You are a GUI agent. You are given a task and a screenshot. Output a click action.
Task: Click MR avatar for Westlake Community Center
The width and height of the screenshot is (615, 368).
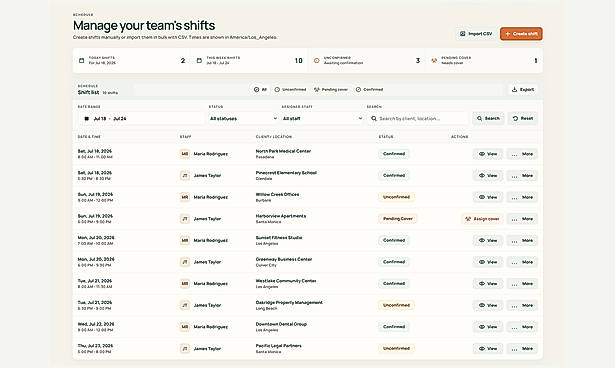coord(185,283)
